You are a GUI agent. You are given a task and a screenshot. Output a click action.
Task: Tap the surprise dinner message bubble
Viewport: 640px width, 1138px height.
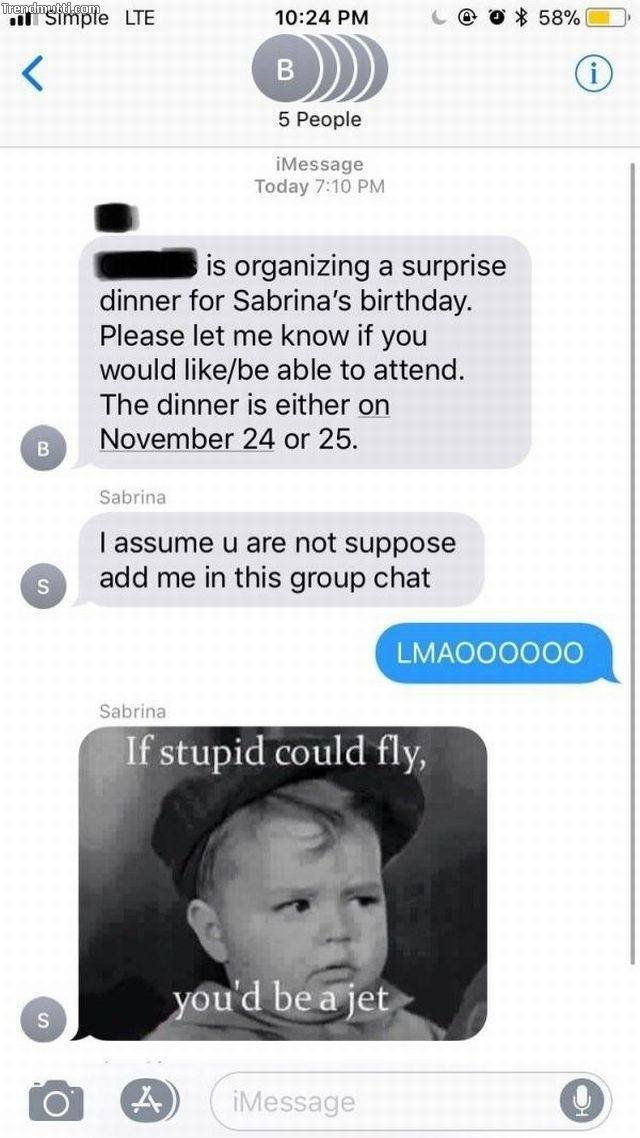tap(304, 352)
